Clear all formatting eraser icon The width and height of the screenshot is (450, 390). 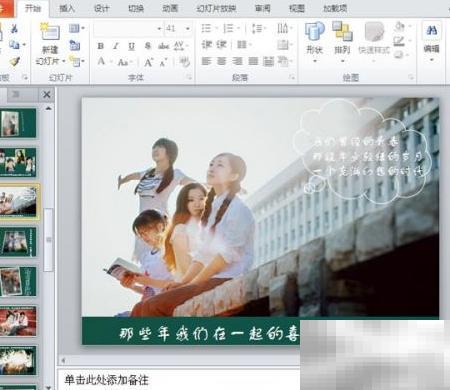(184, 62)
